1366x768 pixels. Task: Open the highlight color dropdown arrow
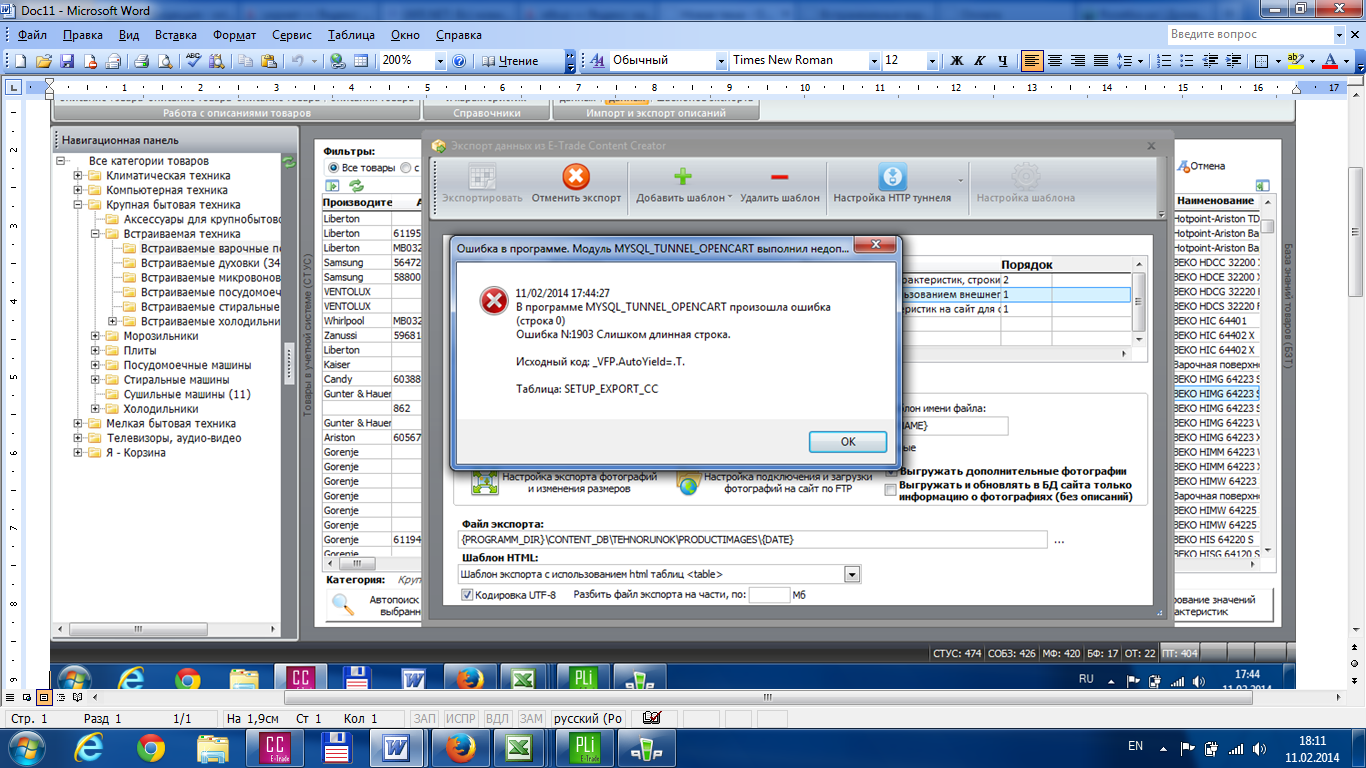pos(1311,61)
